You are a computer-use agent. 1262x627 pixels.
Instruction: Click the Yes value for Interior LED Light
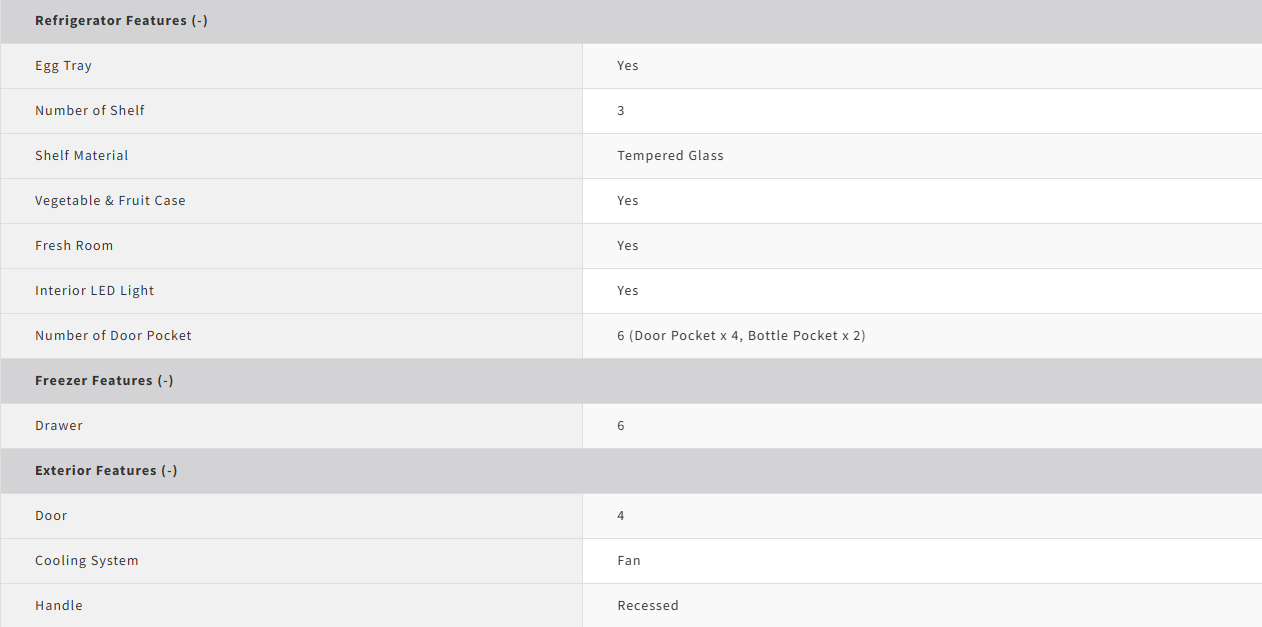[x=628, y=290]
